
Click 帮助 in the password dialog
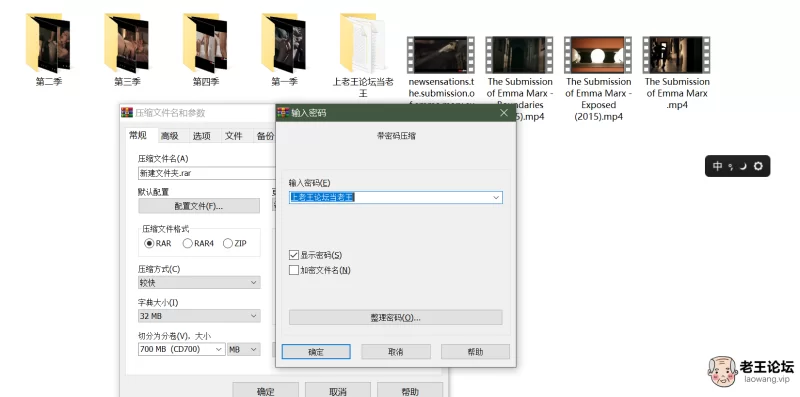click(476, 352)
